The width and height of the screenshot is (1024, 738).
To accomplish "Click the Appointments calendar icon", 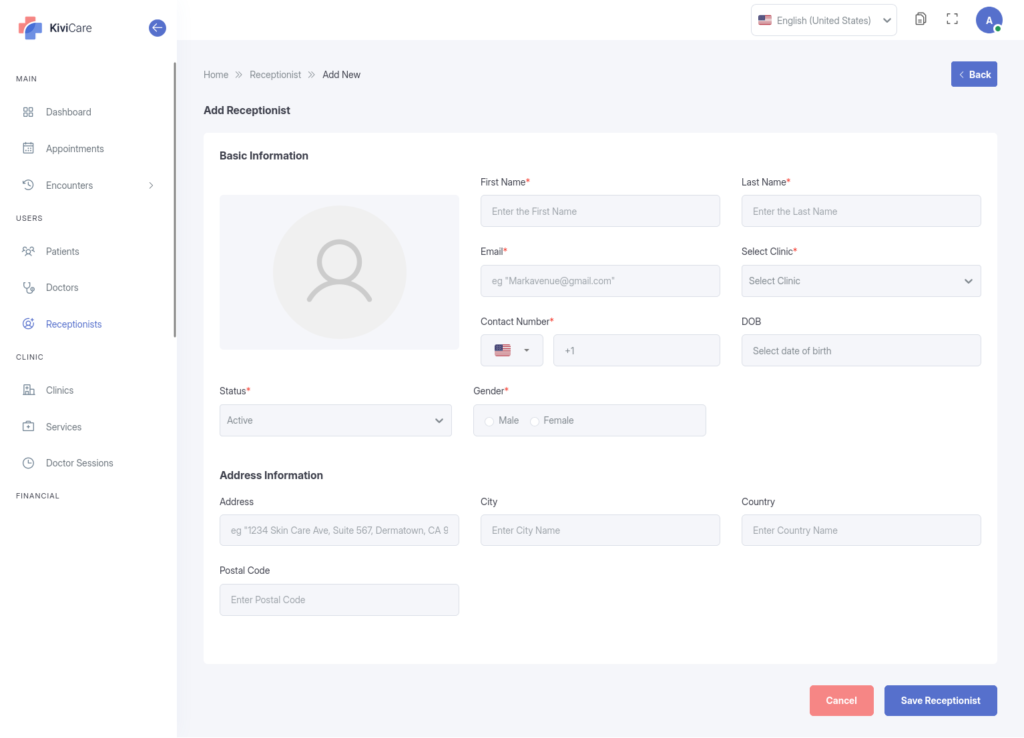I will 28,149.
